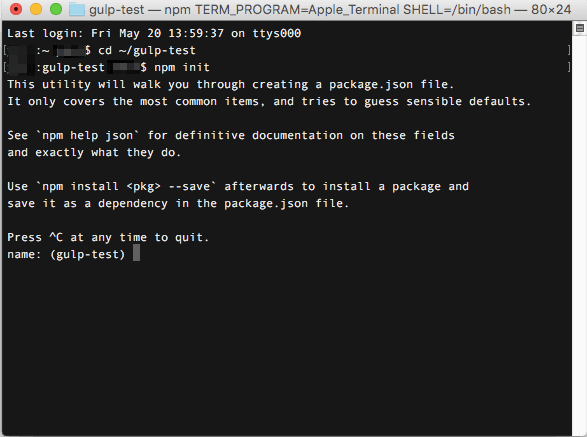Screen dimensions: 587x437
Task: Click the right bracket mark on the cd command line
Action: (x=569, y=50)
